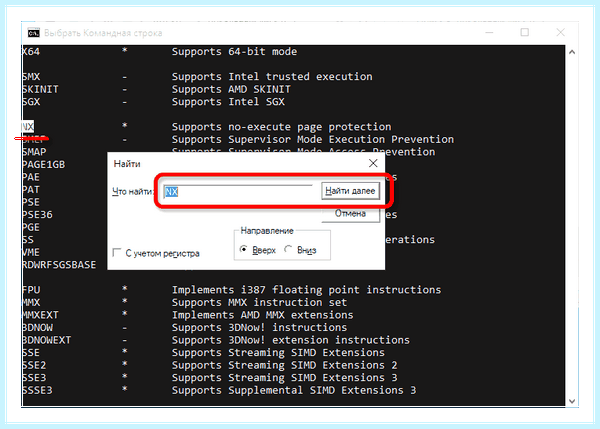Click the 3DNOW row label

(37, 328)
